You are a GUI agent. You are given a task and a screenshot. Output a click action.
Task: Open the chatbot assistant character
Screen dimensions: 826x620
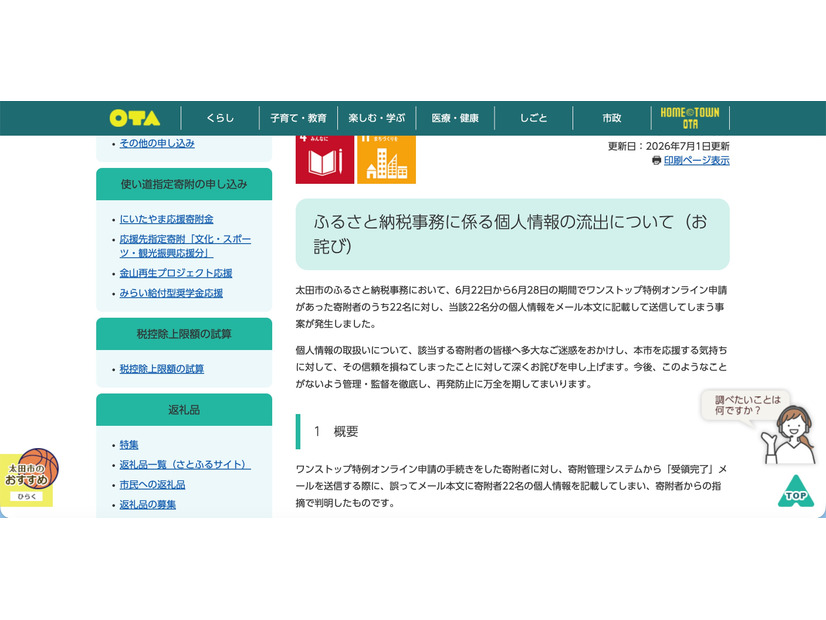click(x=788, y=435)
